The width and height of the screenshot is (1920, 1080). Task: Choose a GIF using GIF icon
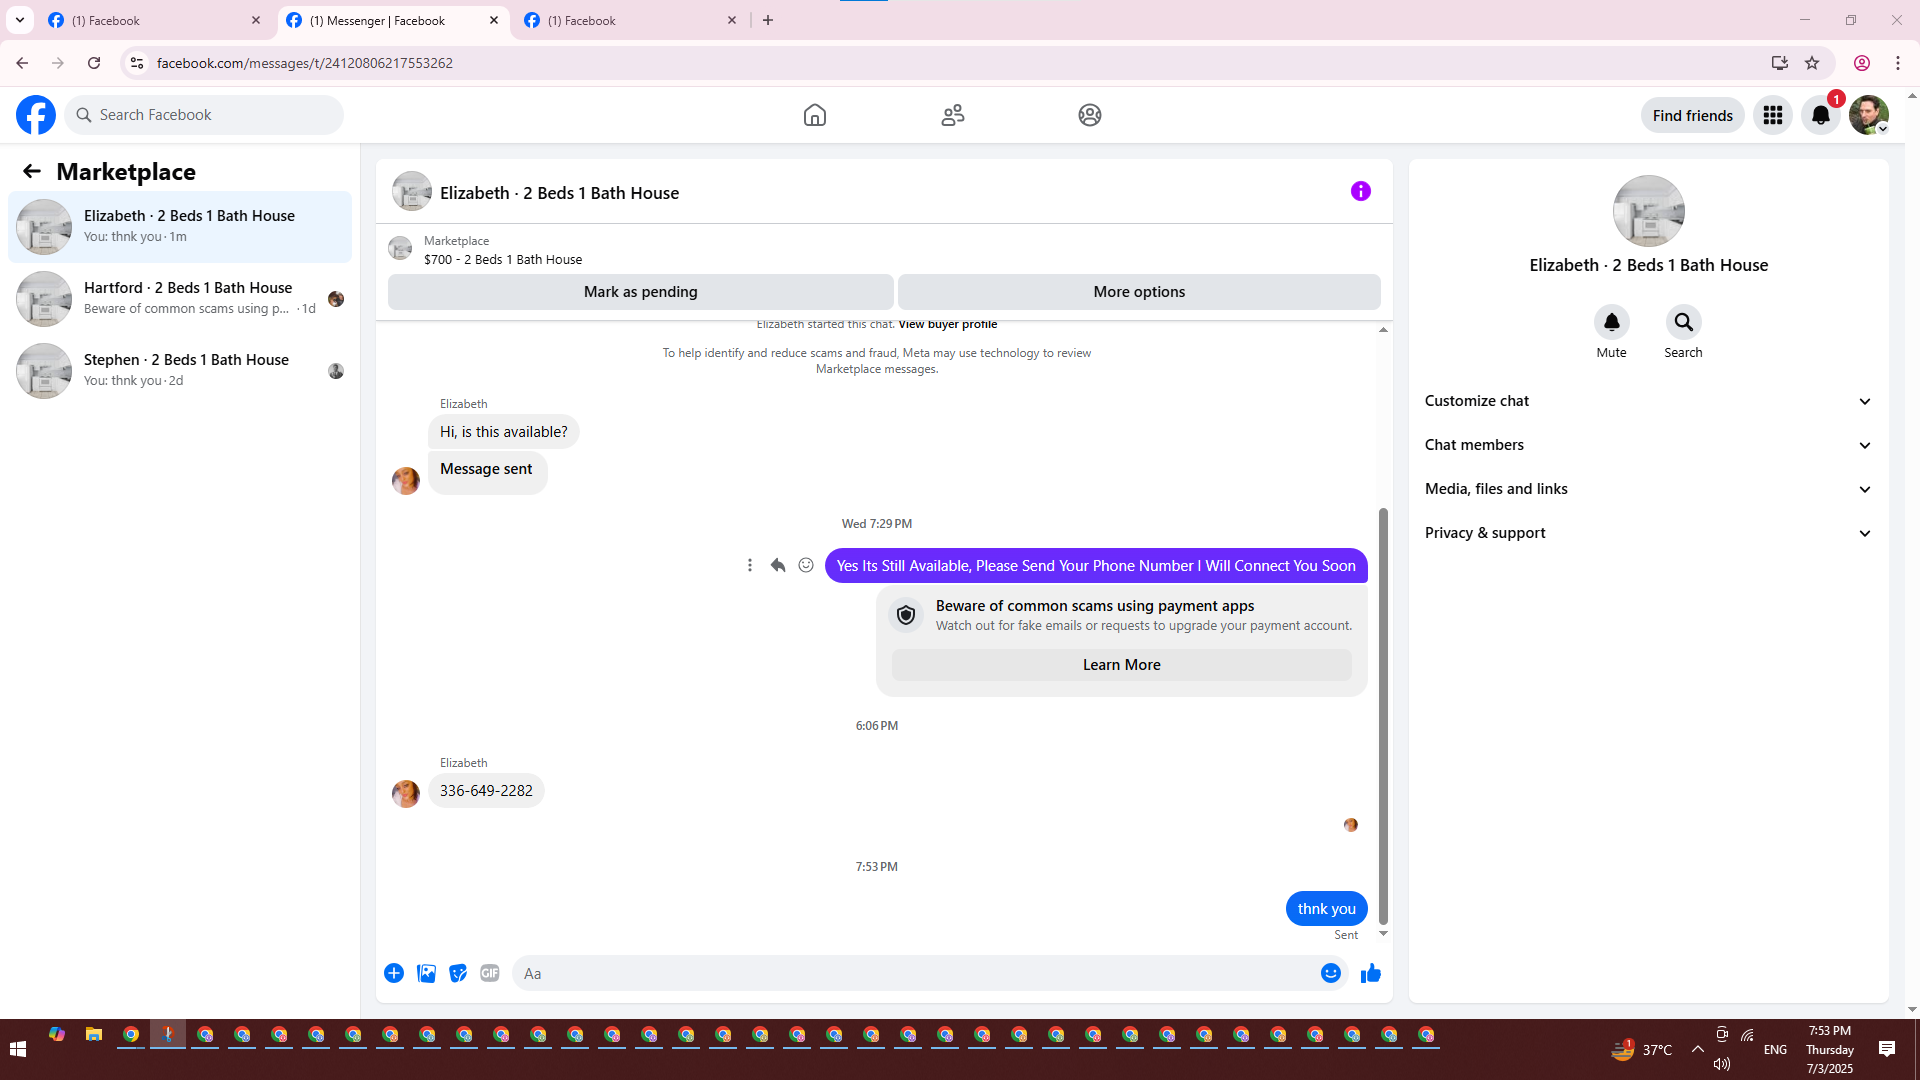tap(489, 973)
